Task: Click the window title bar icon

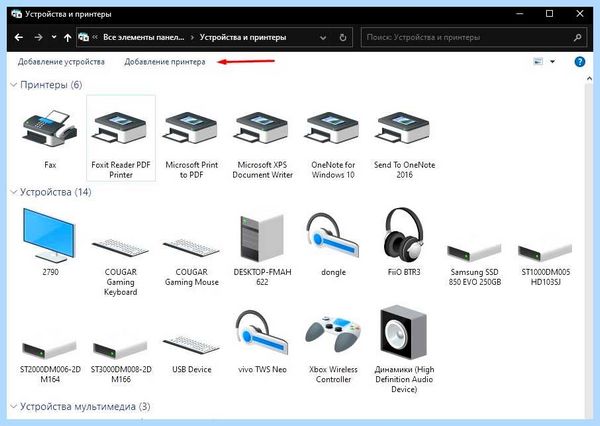Action: tap(16, 14)
